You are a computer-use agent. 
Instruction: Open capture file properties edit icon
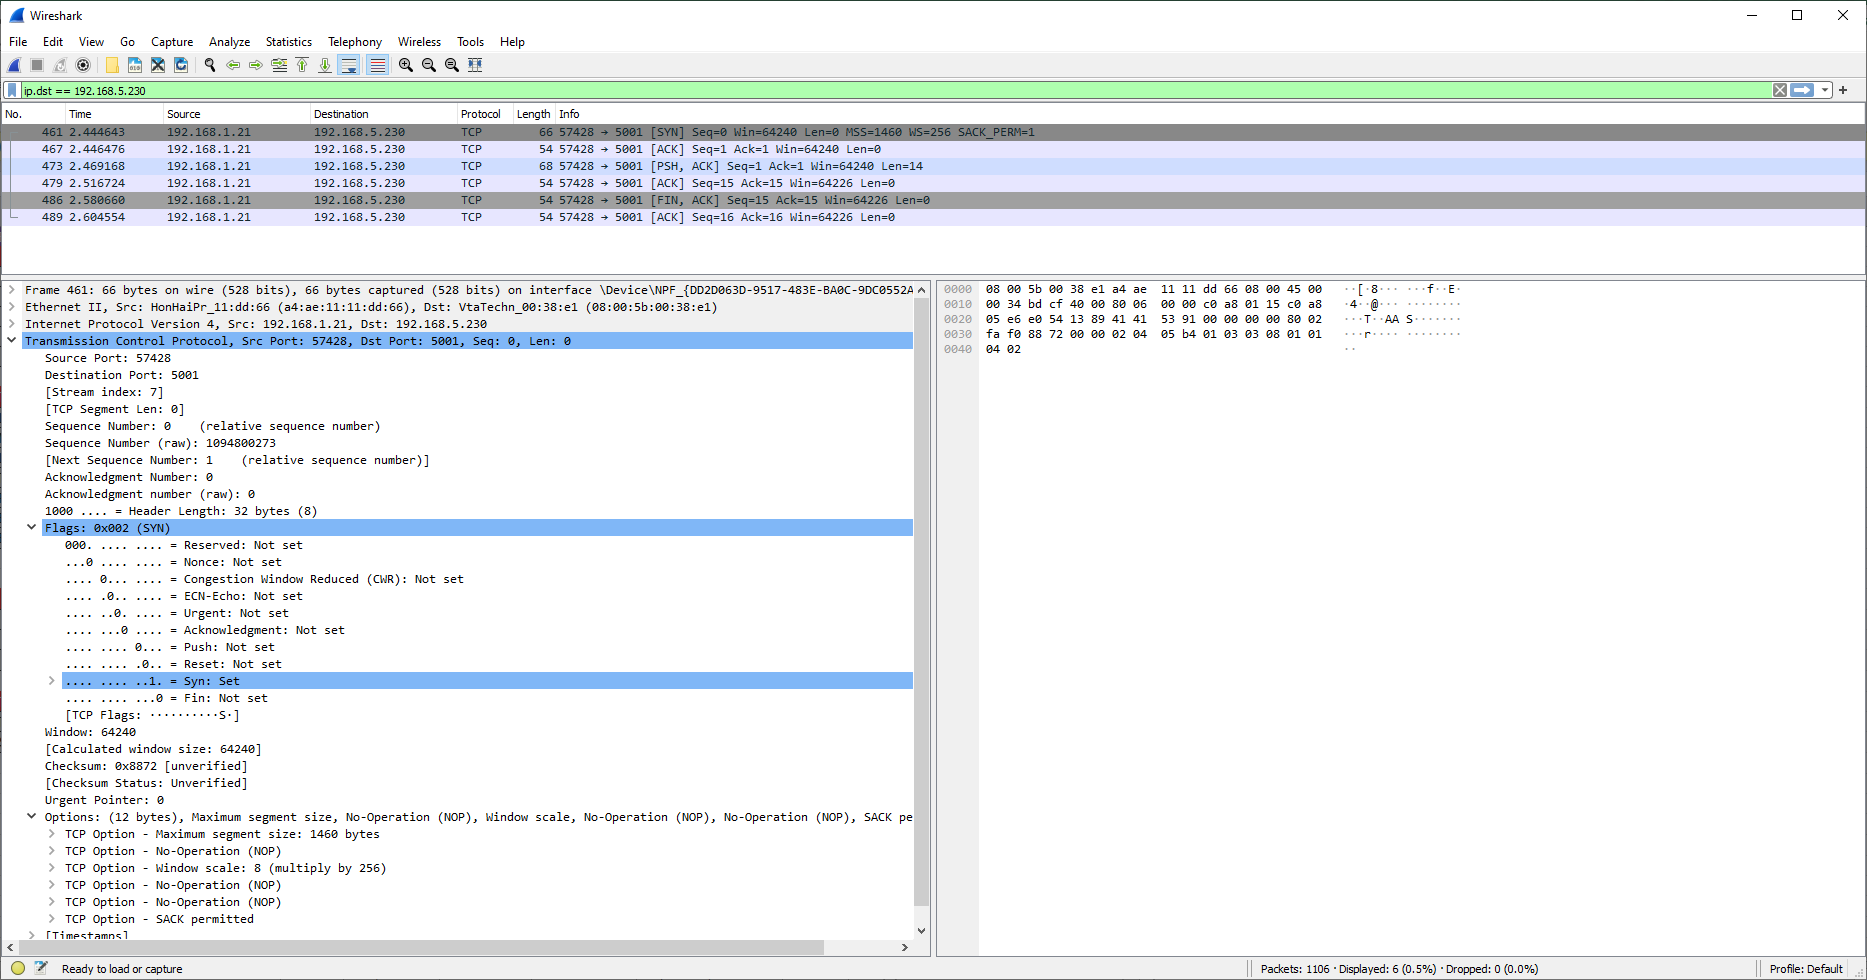point(41,968)
